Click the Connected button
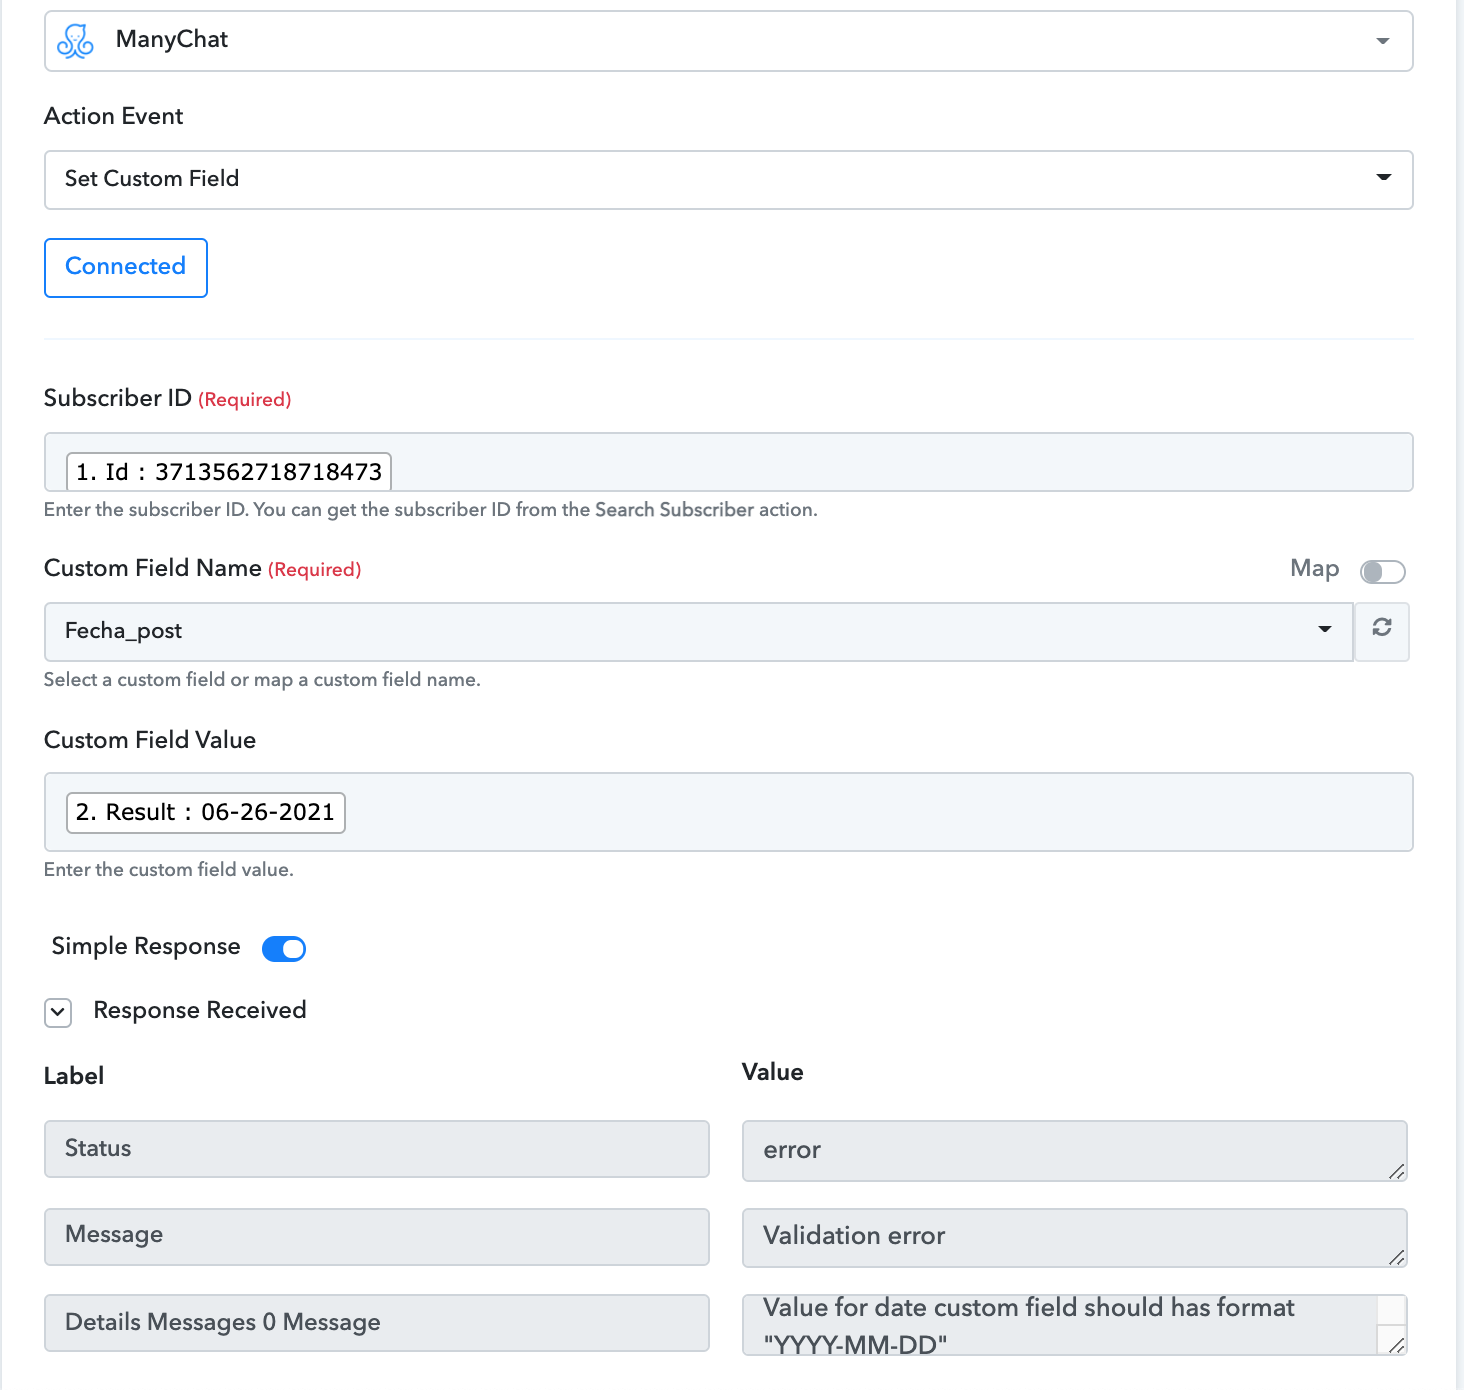Screen dimensions: 1464x1390 (126, 267)
